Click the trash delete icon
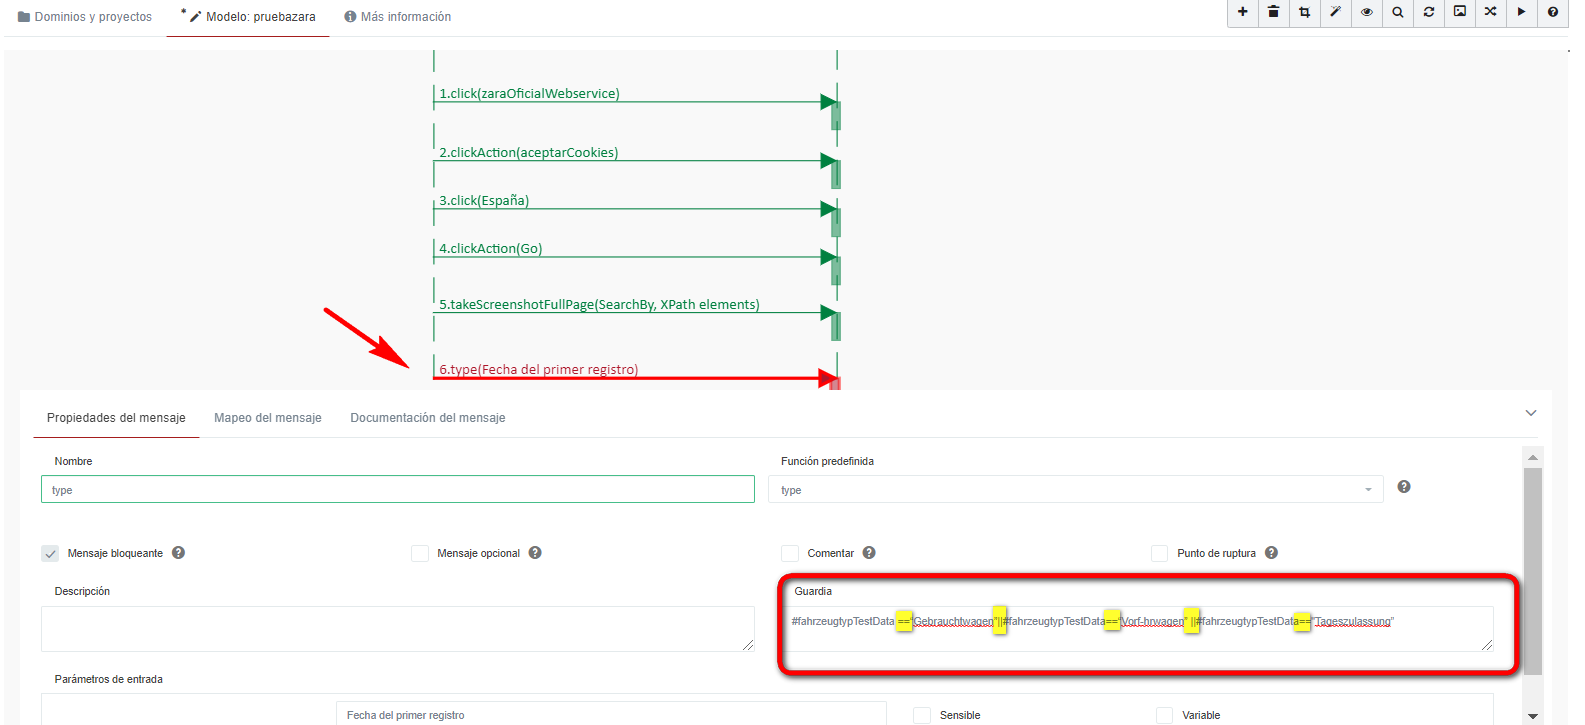The height and width of the screenshot is (725, 1585). pos(1273,12)
